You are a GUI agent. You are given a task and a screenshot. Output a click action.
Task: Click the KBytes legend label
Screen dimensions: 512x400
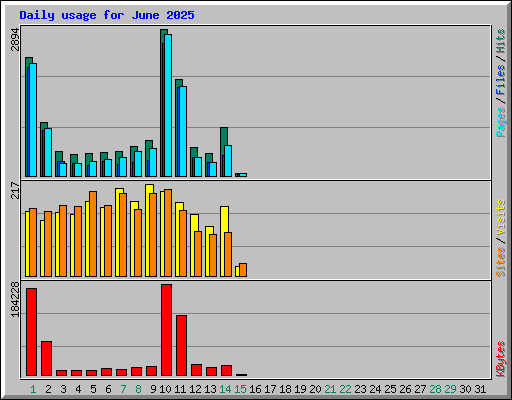pos(501,359)
